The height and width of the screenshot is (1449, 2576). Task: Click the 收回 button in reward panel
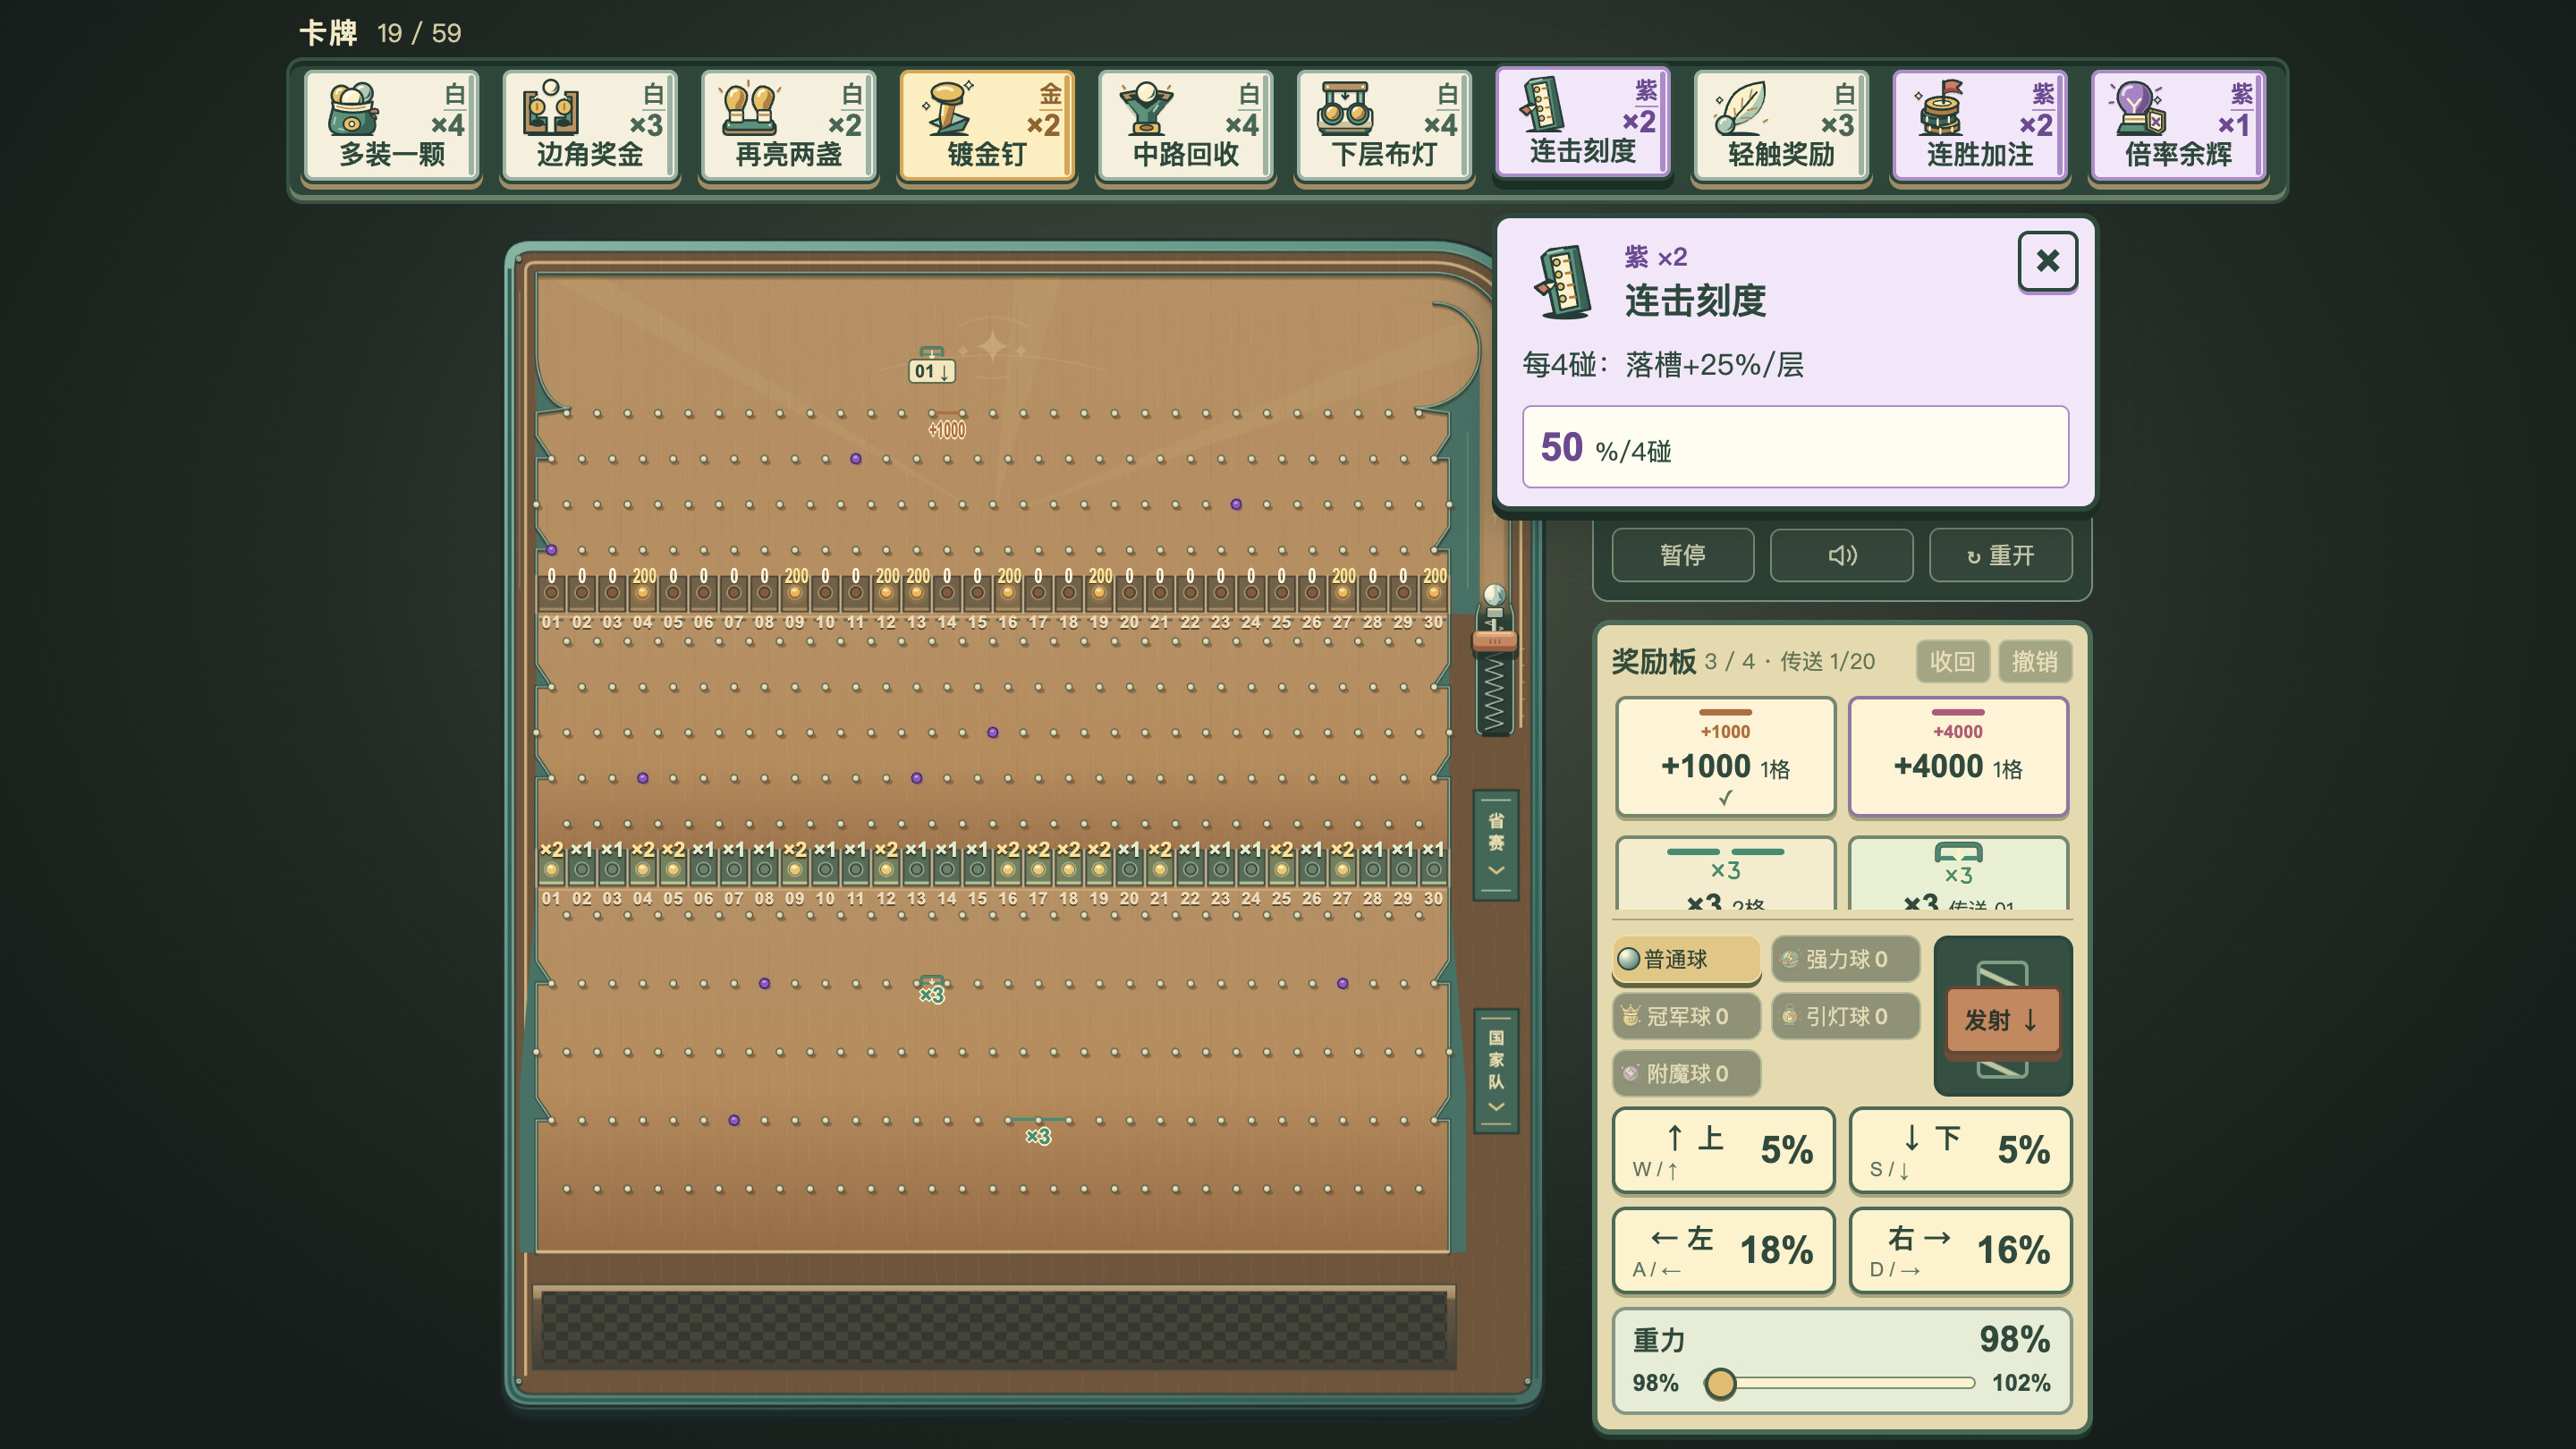(x=1952, y=661)
